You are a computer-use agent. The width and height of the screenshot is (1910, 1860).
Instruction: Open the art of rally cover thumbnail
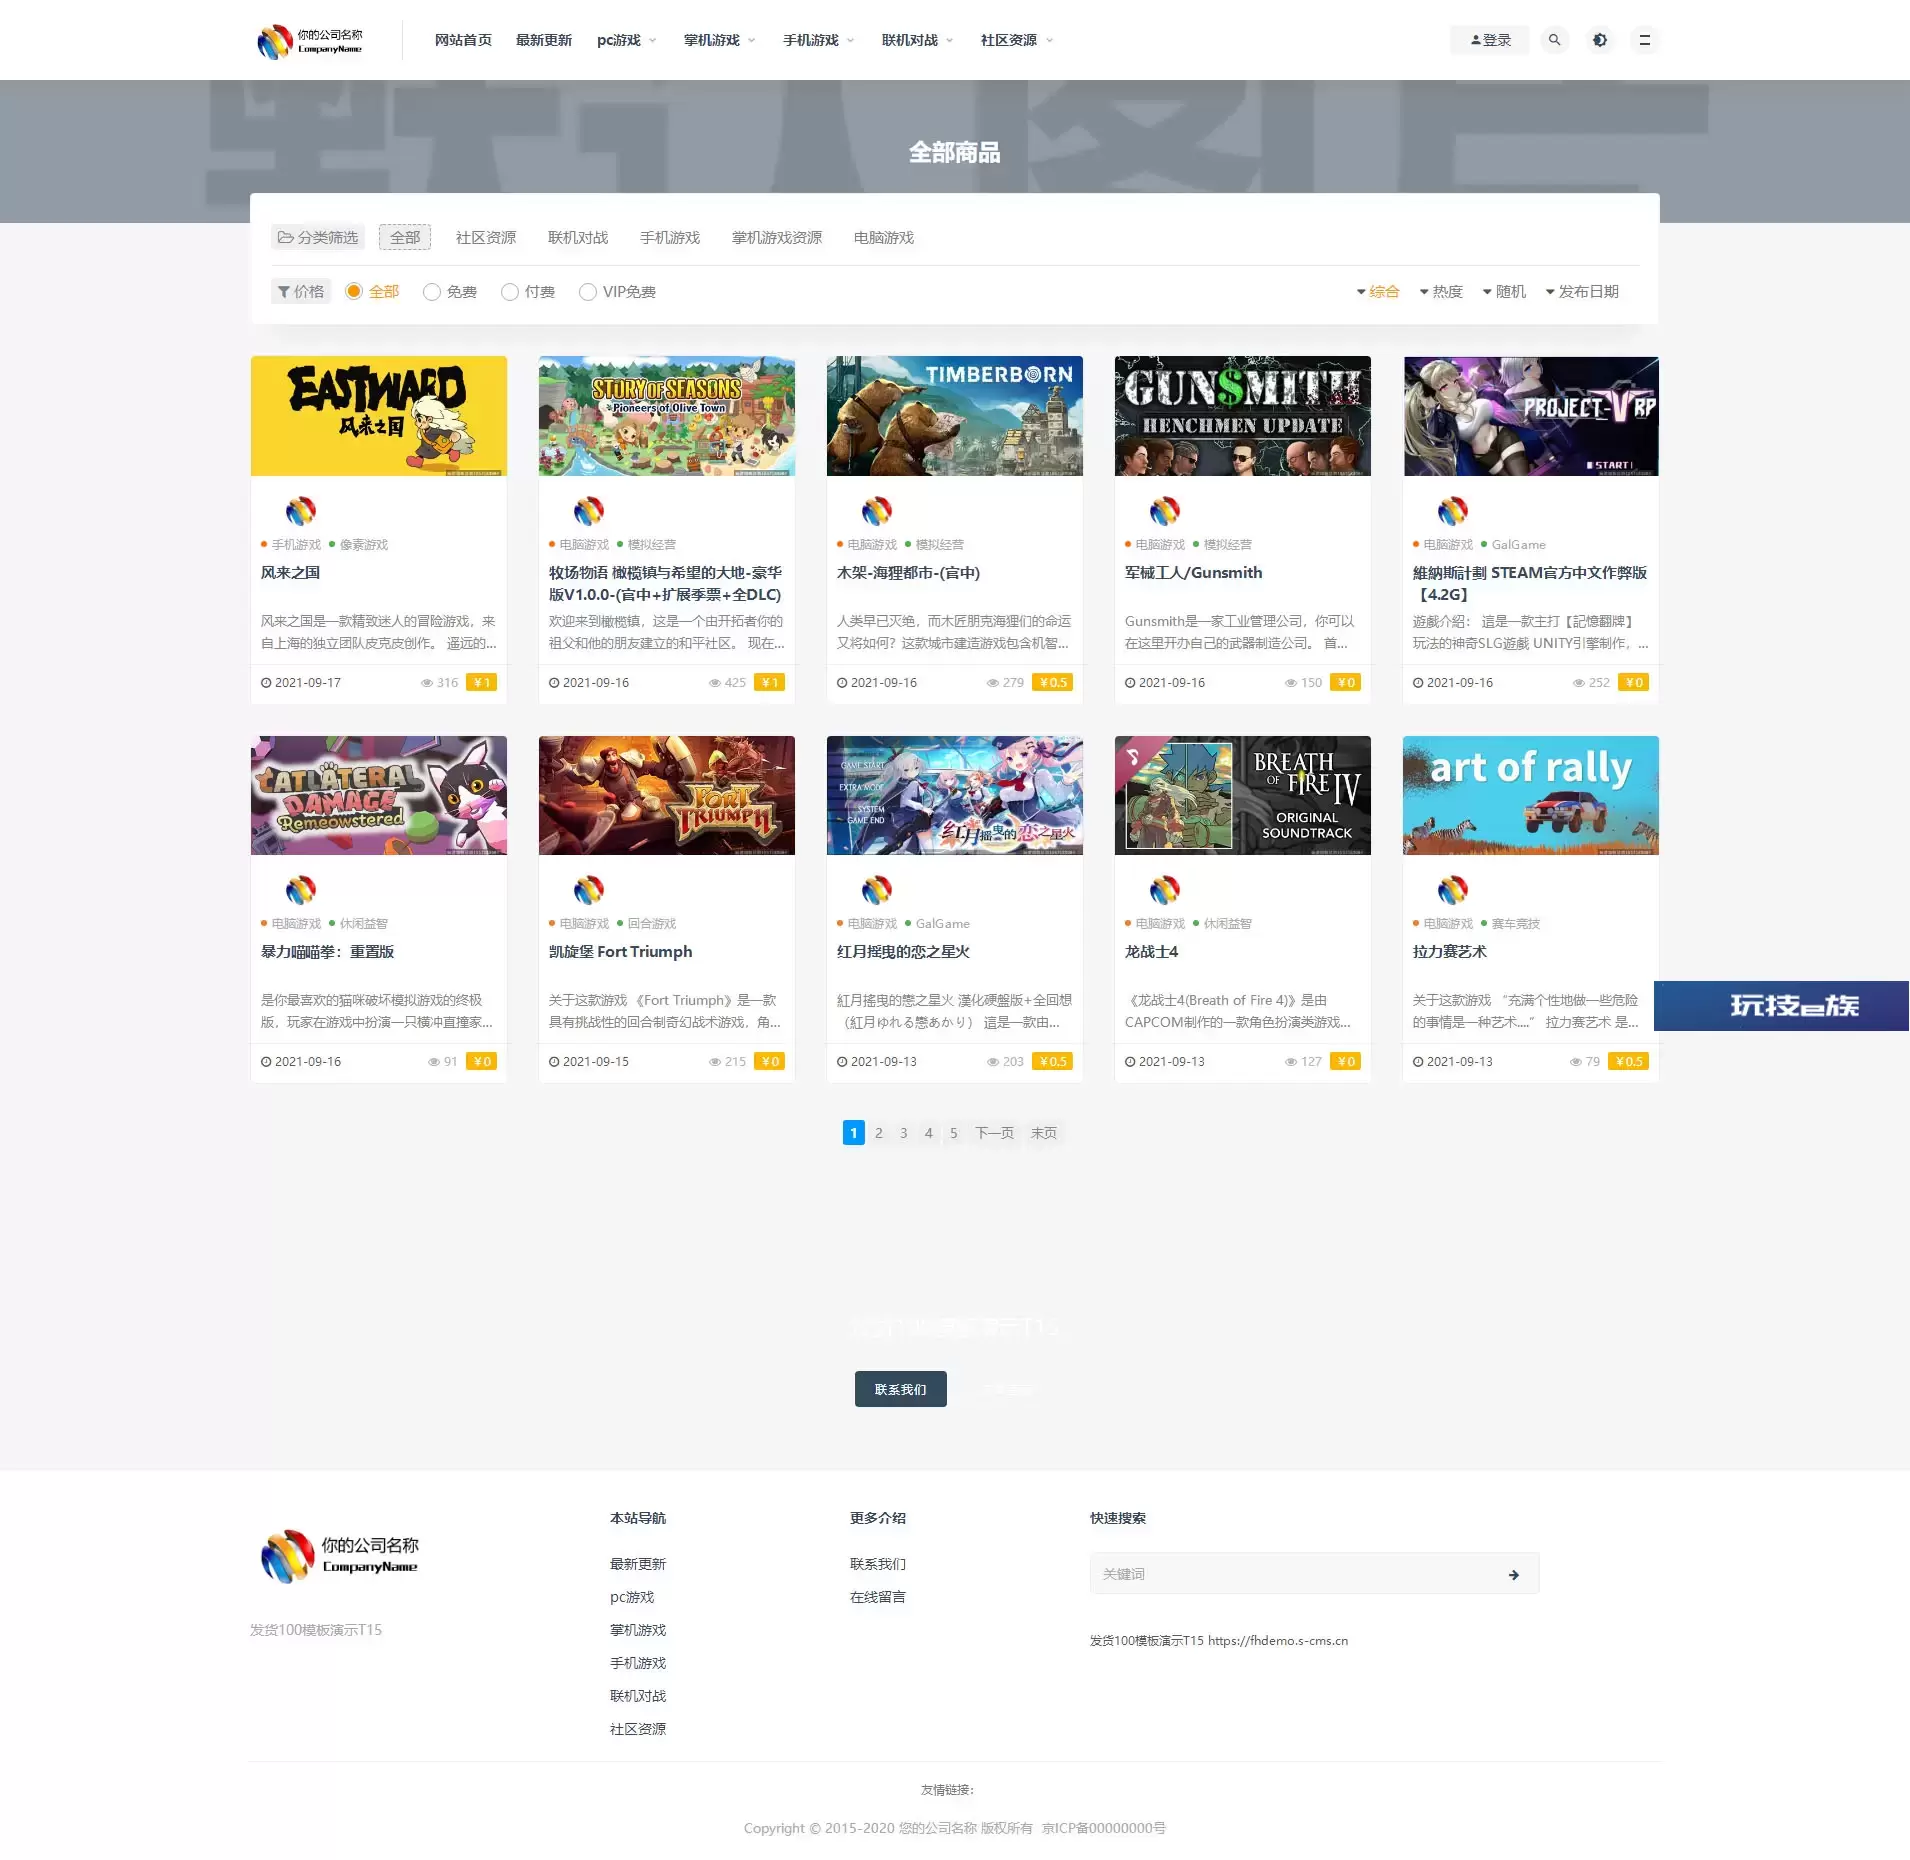click(1531, 796)
